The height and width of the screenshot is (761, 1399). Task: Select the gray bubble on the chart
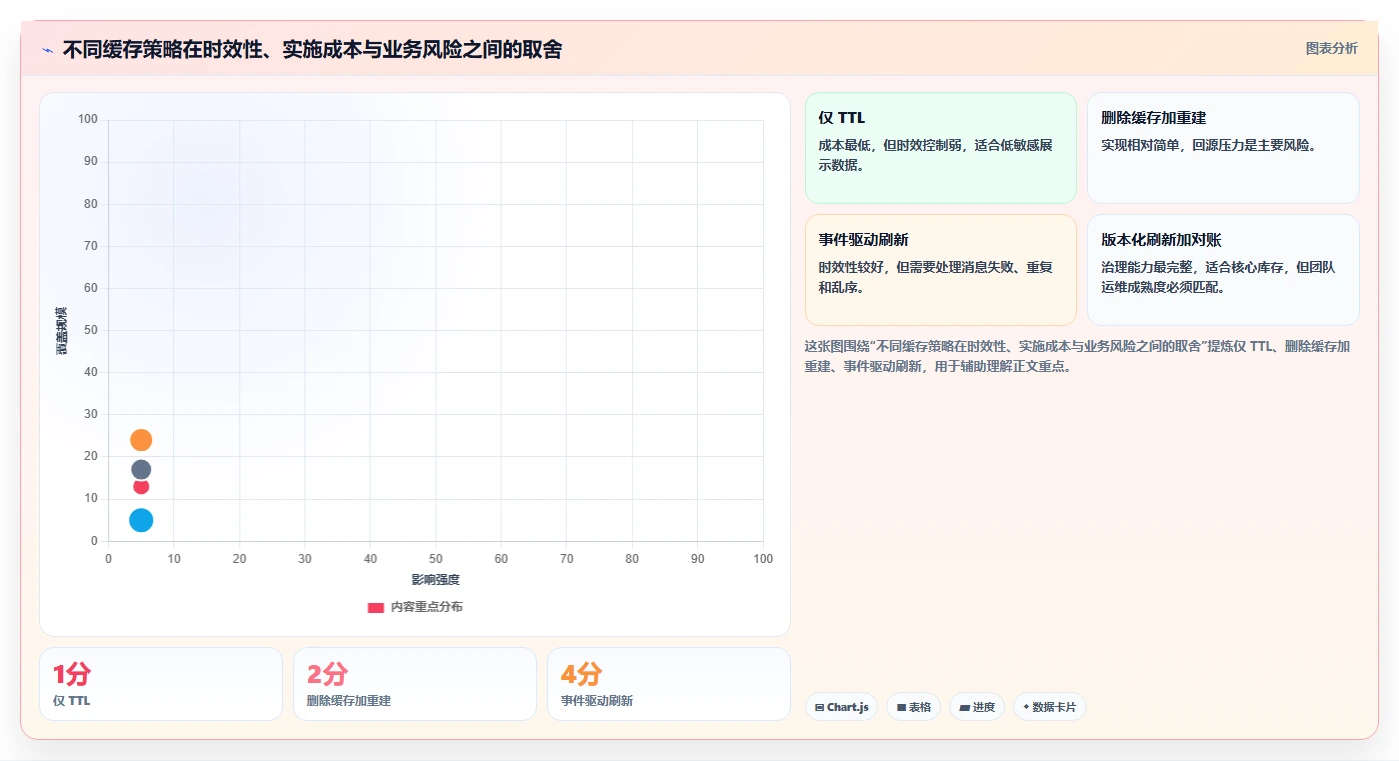tap(141, 470)
